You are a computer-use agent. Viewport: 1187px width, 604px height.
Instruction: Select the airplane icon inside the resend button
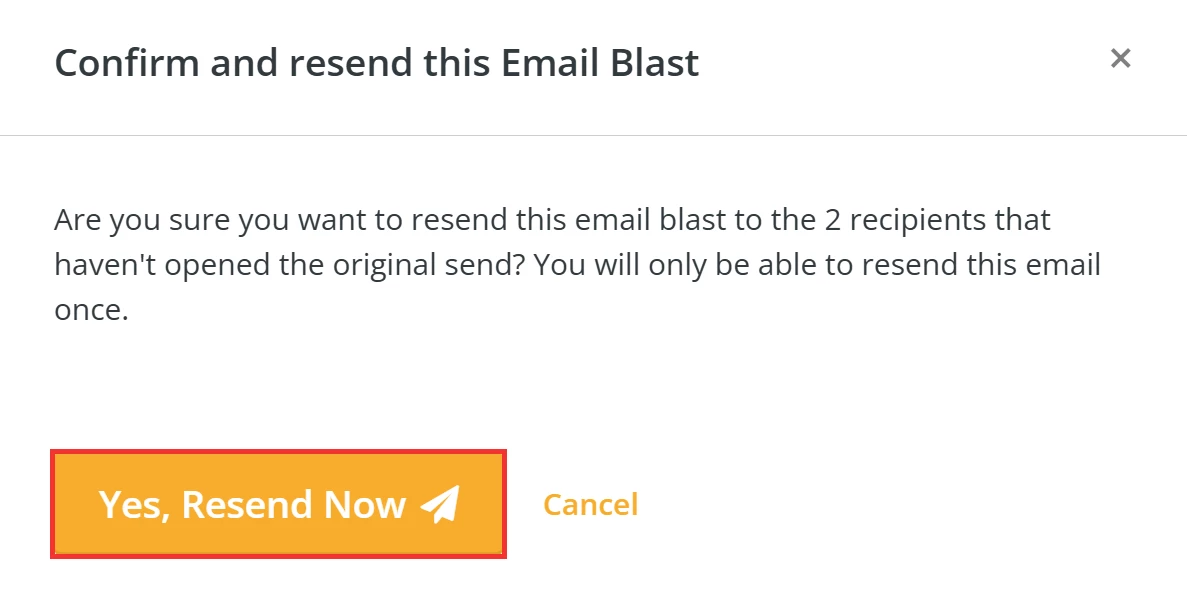(438, 503)
